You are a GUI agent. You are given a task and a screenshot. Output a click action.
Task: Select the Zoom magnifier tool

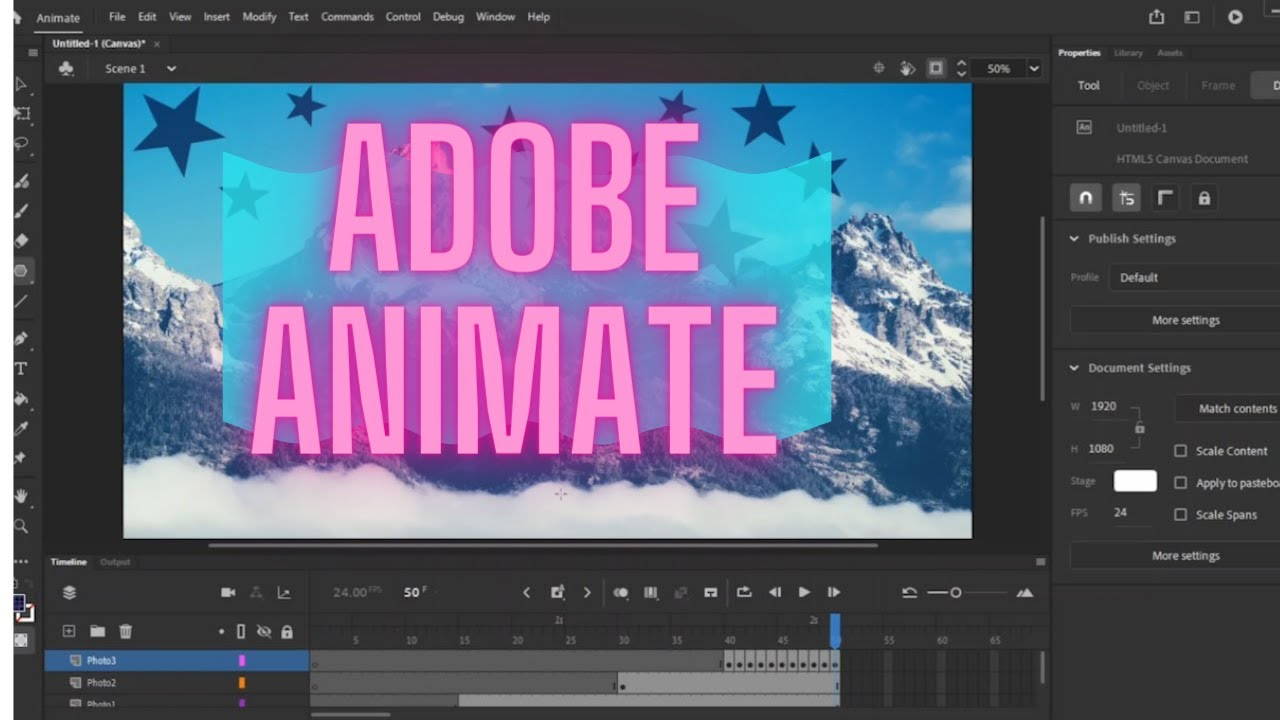point(21,526)
